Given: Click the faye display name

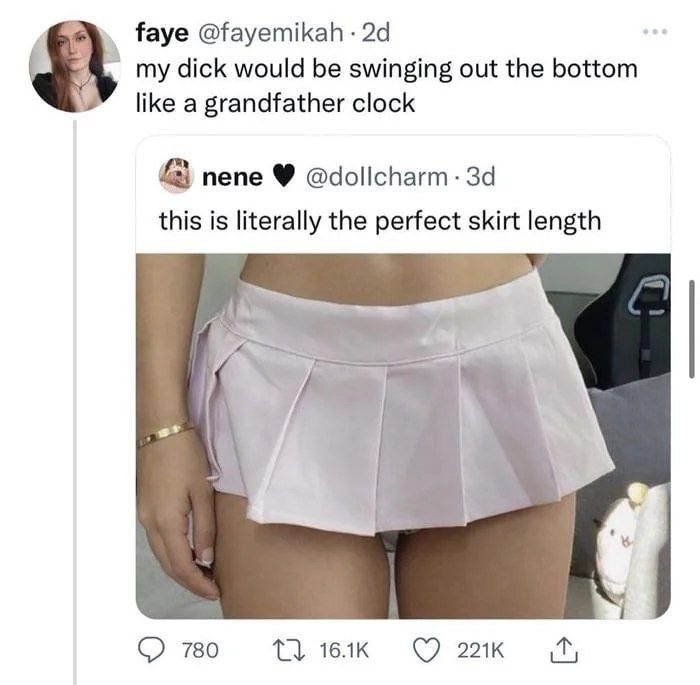Looking at the screenshot, I should [x=162, y=33].
